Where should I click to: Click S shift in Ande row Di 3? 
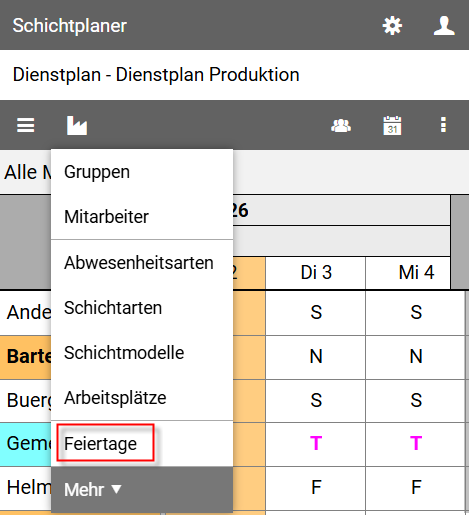[x=315, y=313]
